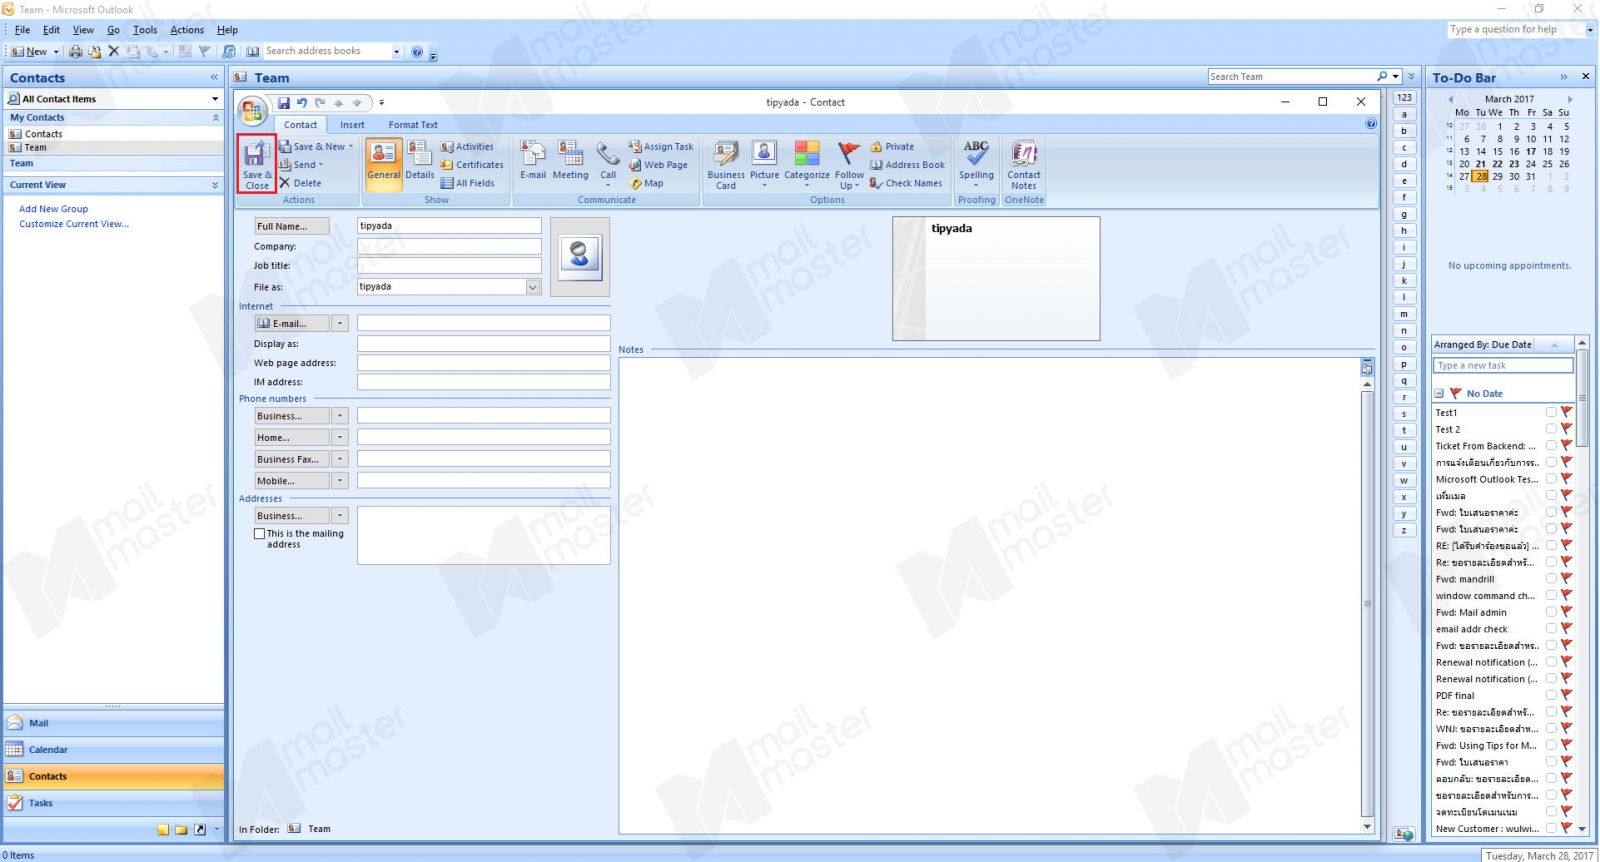Open the Follow Up dropdown
This screenshot has width=1600, height=862.
[849, 164]
